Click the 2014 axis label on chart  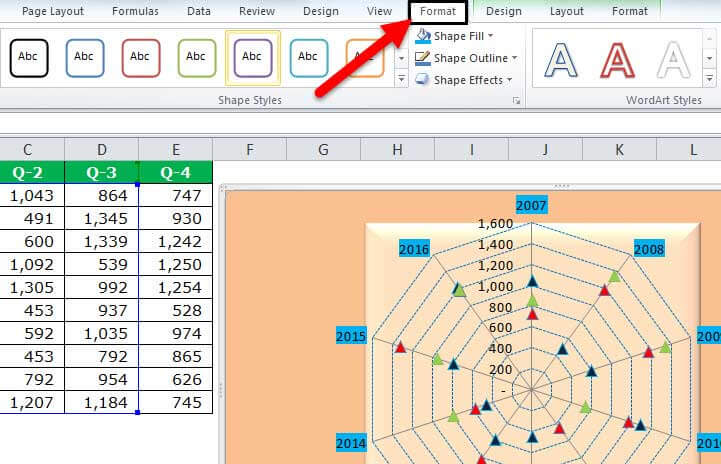coord(351,443)
